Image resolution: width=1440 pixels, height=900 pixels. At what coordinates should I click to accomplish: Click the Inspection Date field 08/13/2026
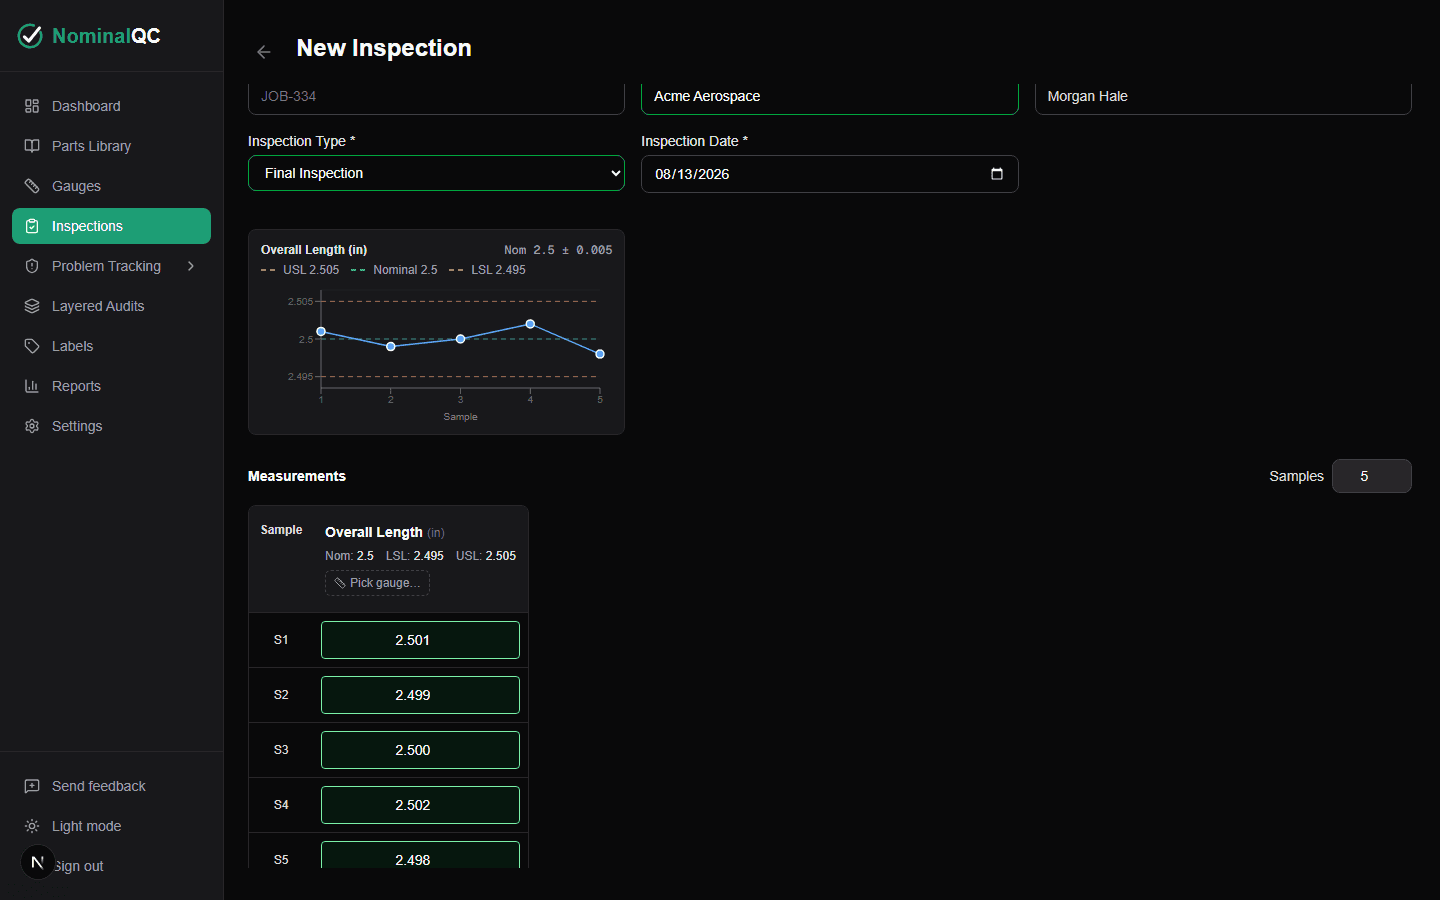(829, 174)
